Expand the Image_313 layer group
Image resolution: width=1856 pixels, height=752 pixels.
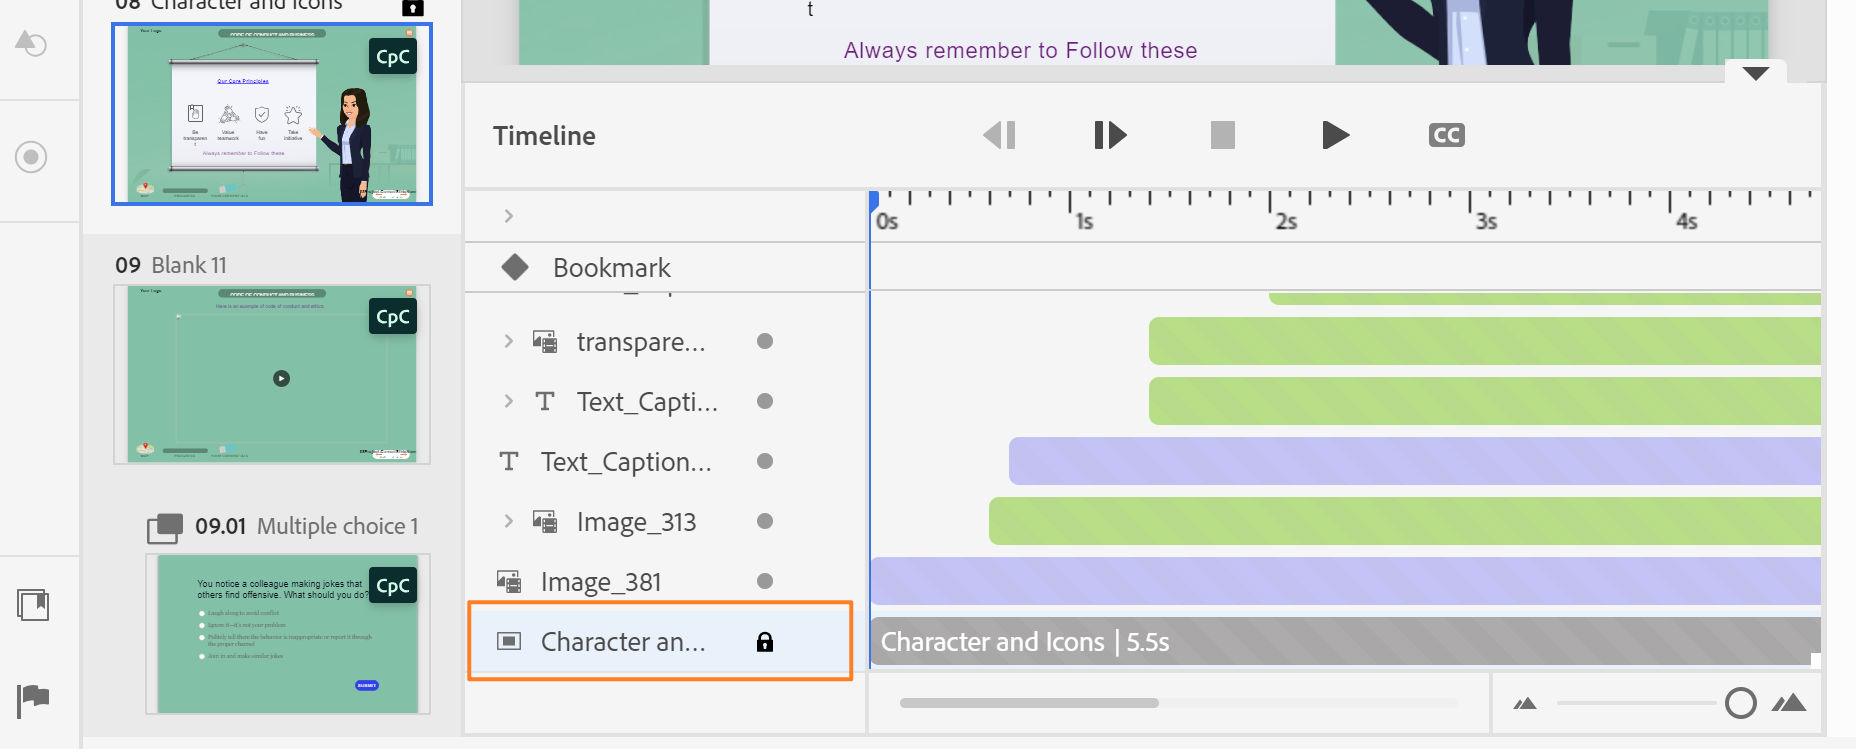point(509,521)
